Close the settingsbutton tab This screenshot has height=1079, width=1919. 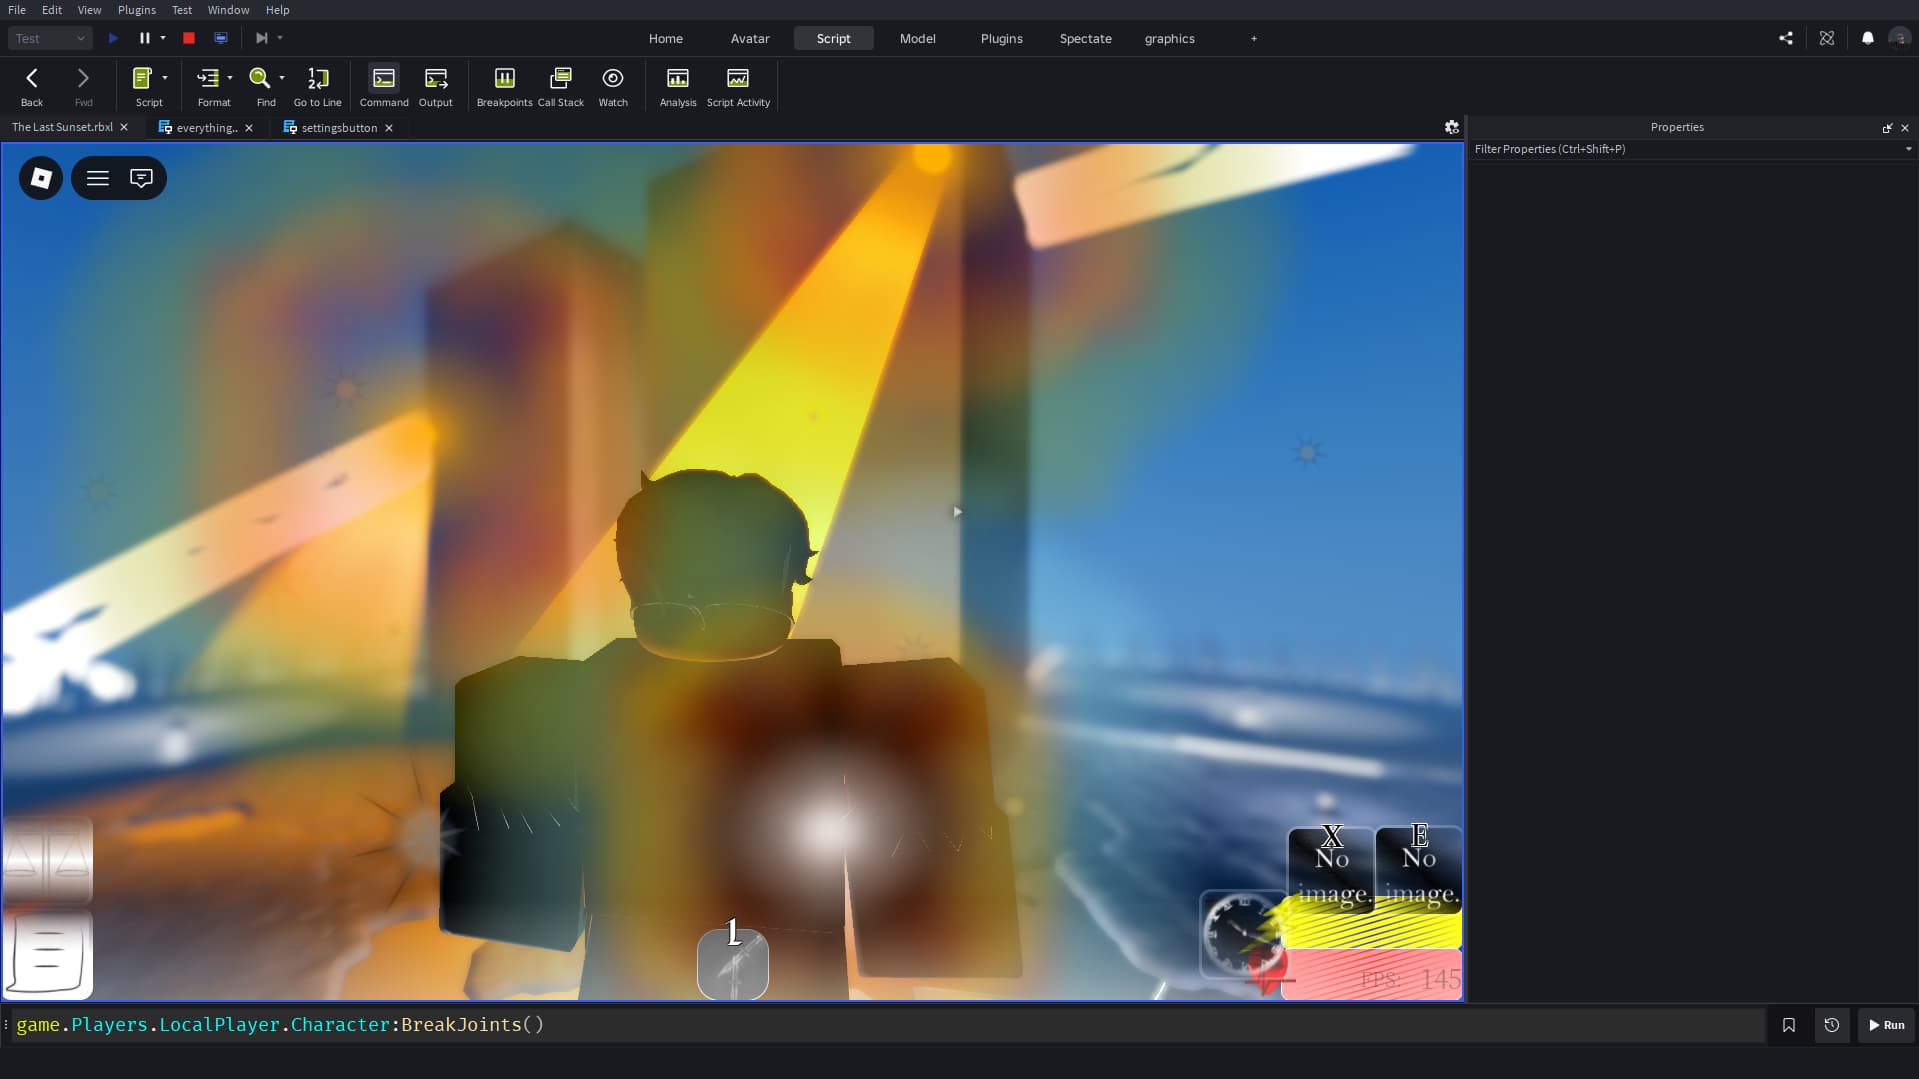[x=389, y=128]
